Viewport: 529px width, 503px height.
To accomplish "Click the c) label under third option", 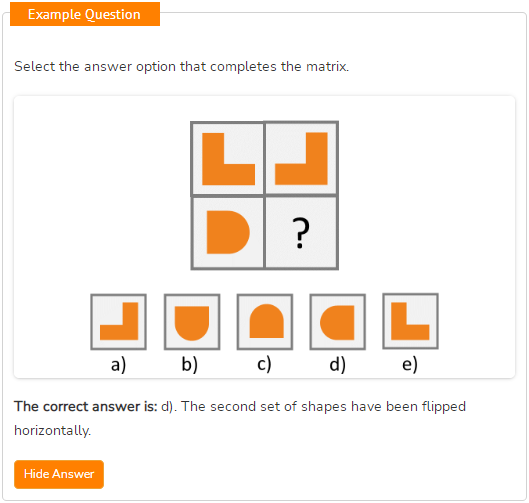I will pos(264,364).
